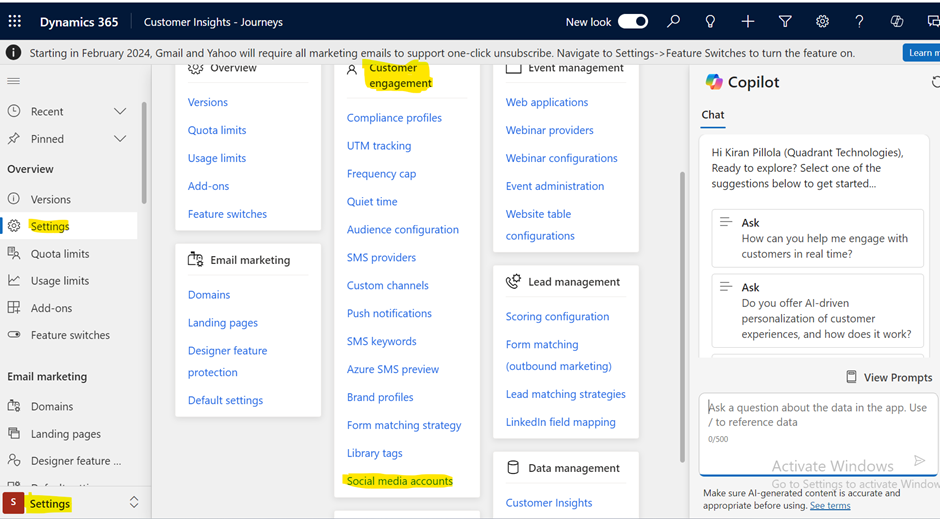This screenshot has width=940, height=519.
Task: Click the Add-ons grid icon in sidebar
Action: (14, 307)
